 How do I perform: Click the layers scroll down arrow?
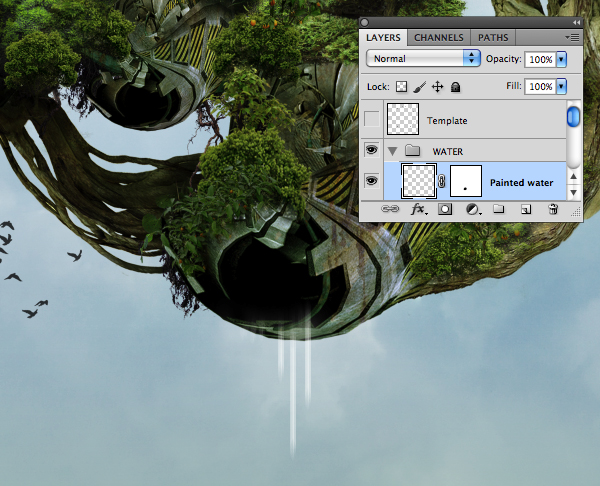pos(573,192)
